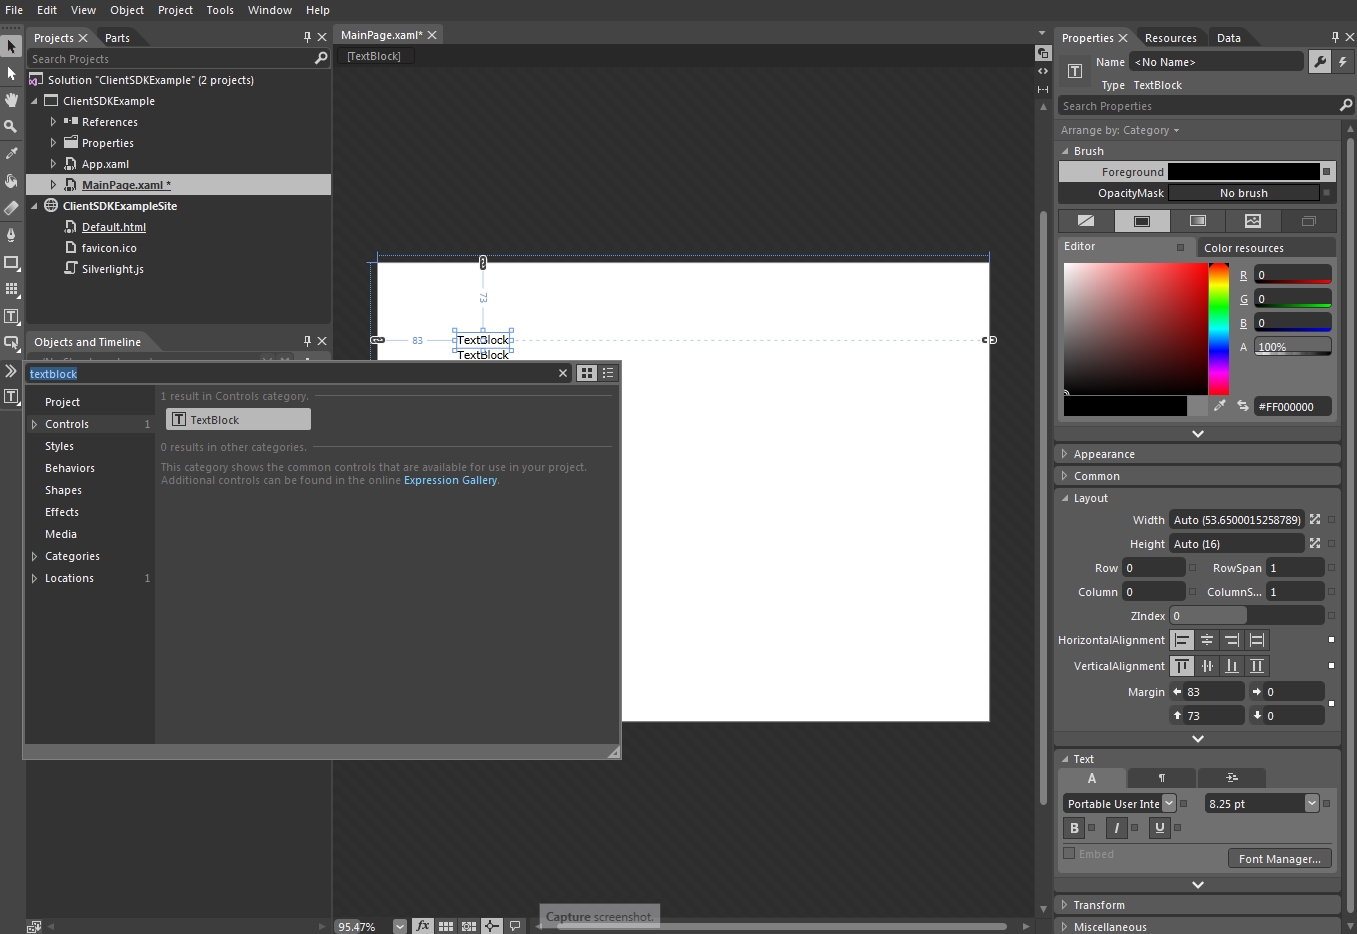Select the Selection tool

click(x=11, y=47)
